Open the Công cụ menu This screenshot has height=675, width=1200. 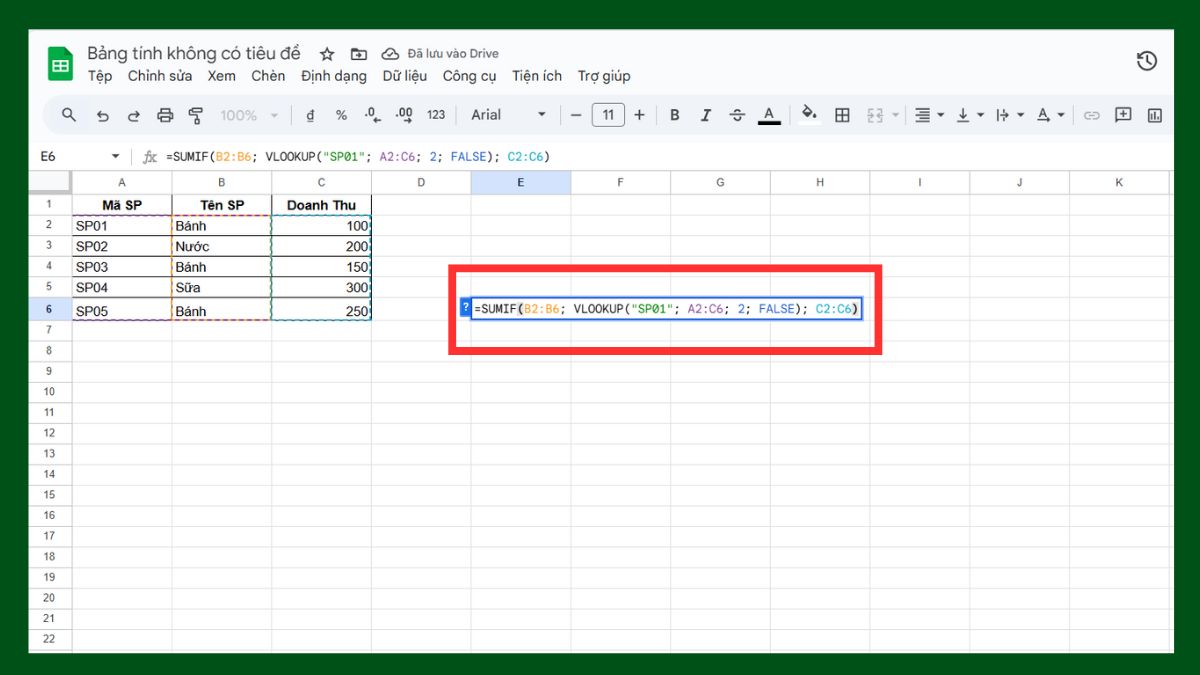tap(470, 76)
